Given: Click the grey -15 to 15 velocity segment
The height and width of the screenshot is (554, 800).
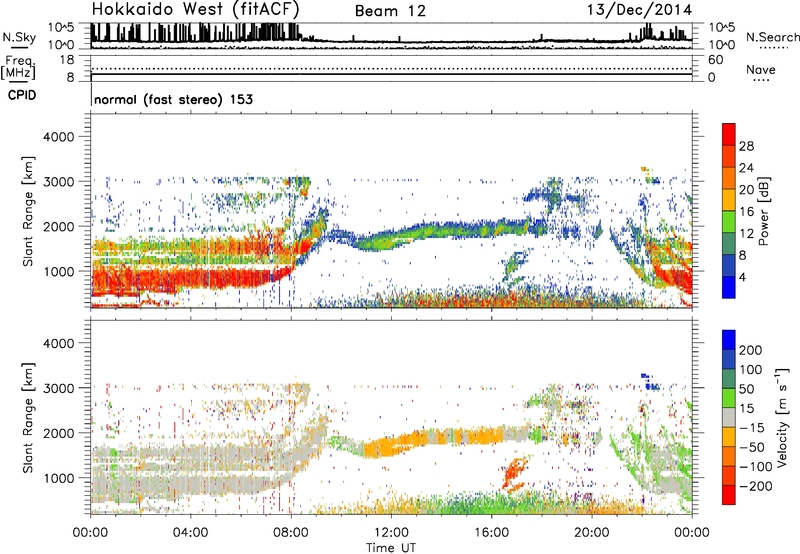Looking at the screenshot, I should [x=729, y=417].
